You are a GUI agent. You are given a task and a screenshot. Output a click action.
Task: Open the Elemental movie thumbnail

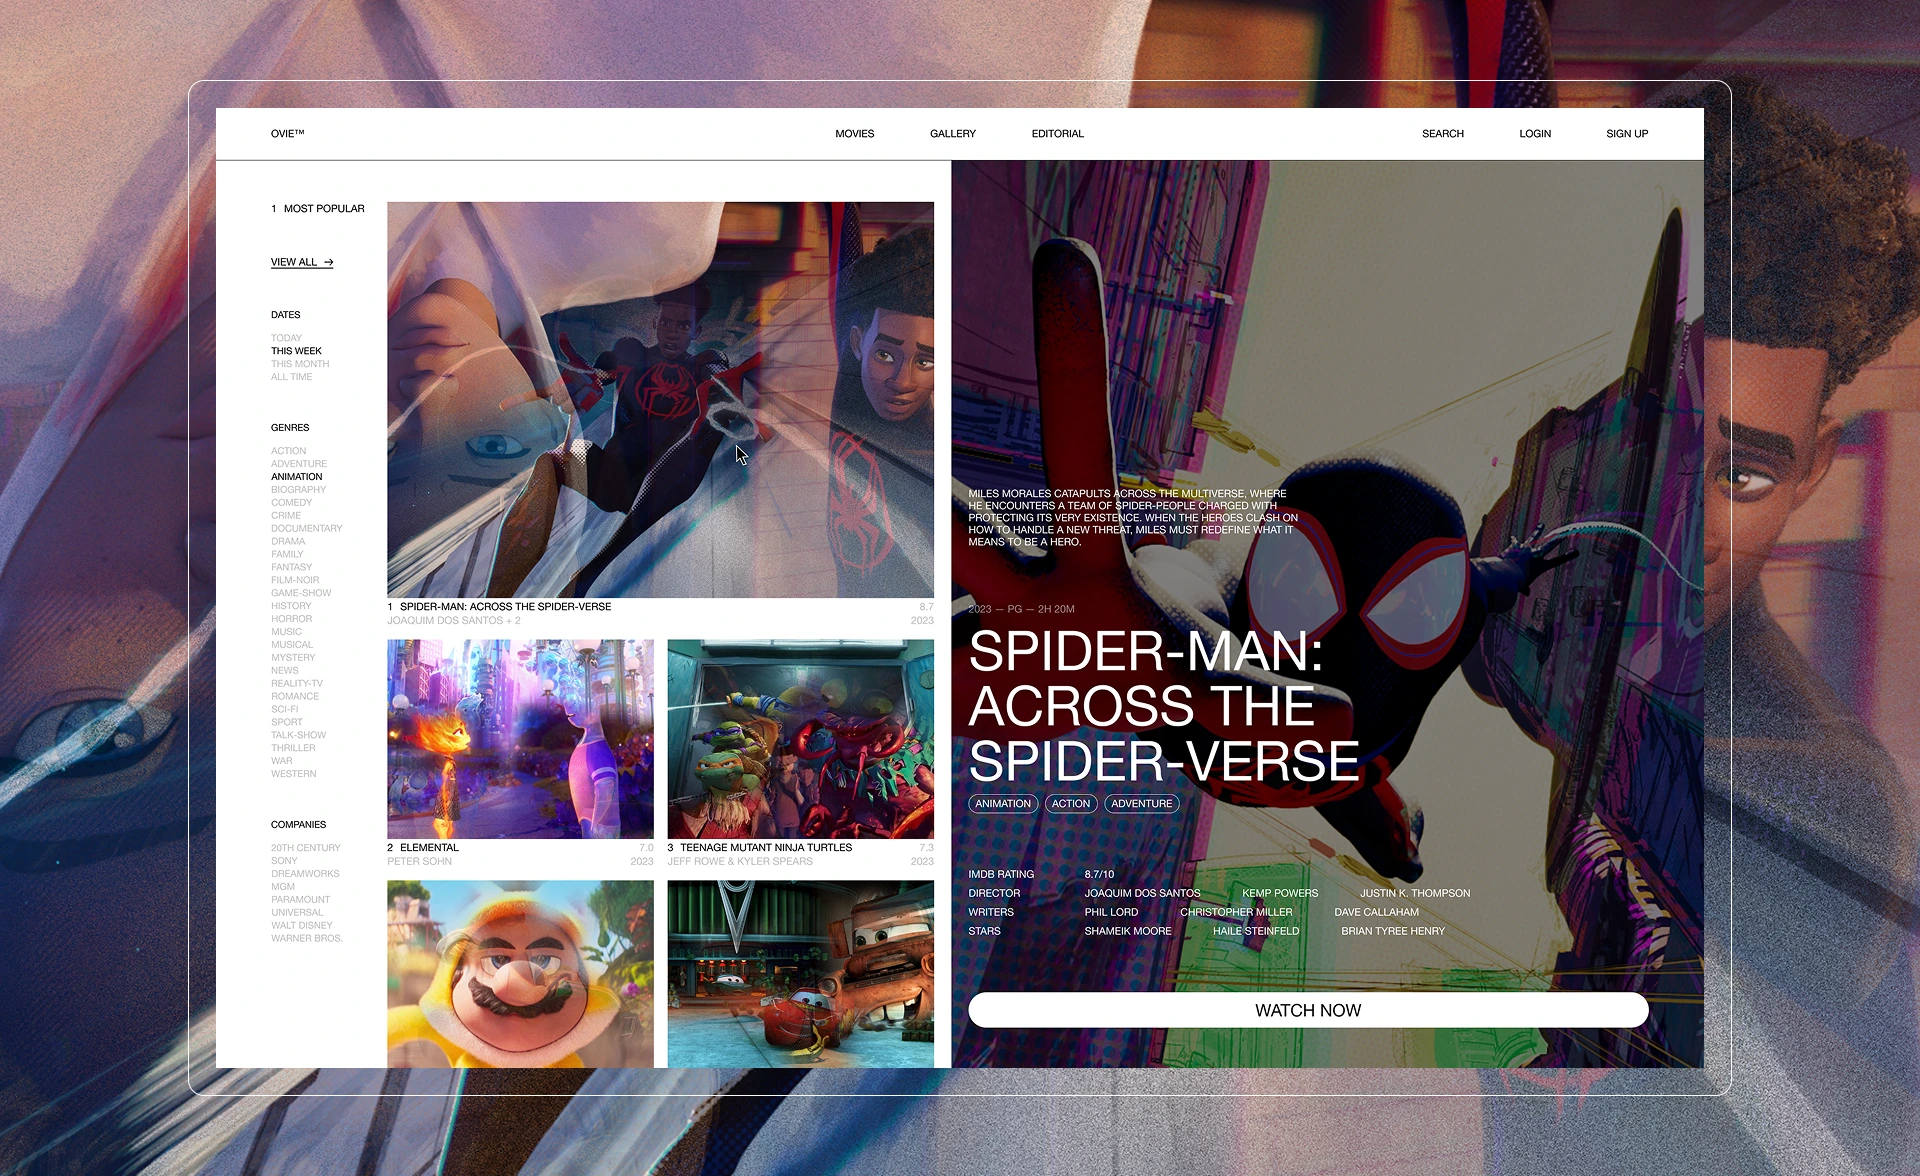[520, 739]
